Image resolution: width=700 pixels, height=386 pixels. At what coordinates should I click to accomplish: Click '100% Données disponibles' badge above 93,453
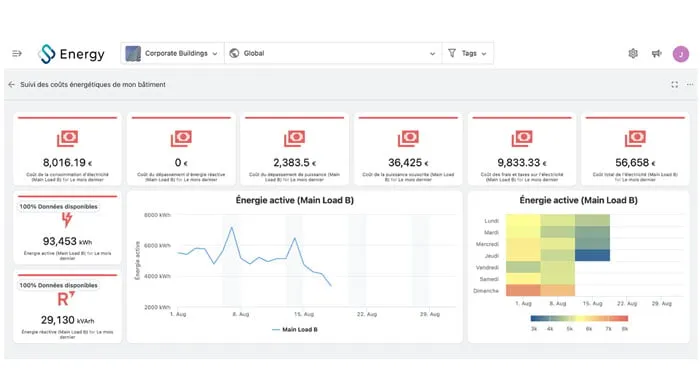[x=58, y=207]
